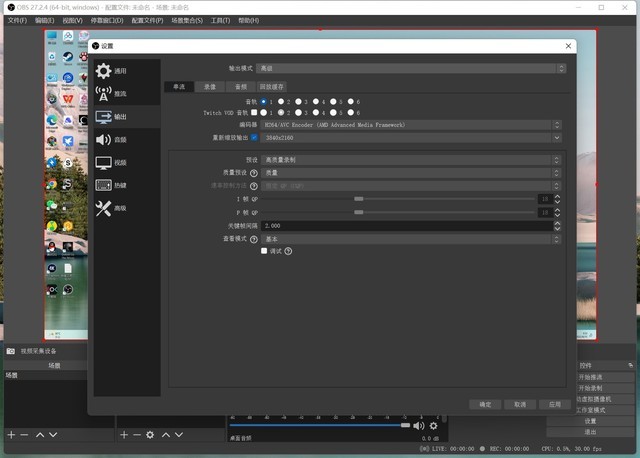The width and height of the screenshot is (640, 458).
Task: Open the 查看模式 dropdown showing 基本
Action: click(411, 239)
